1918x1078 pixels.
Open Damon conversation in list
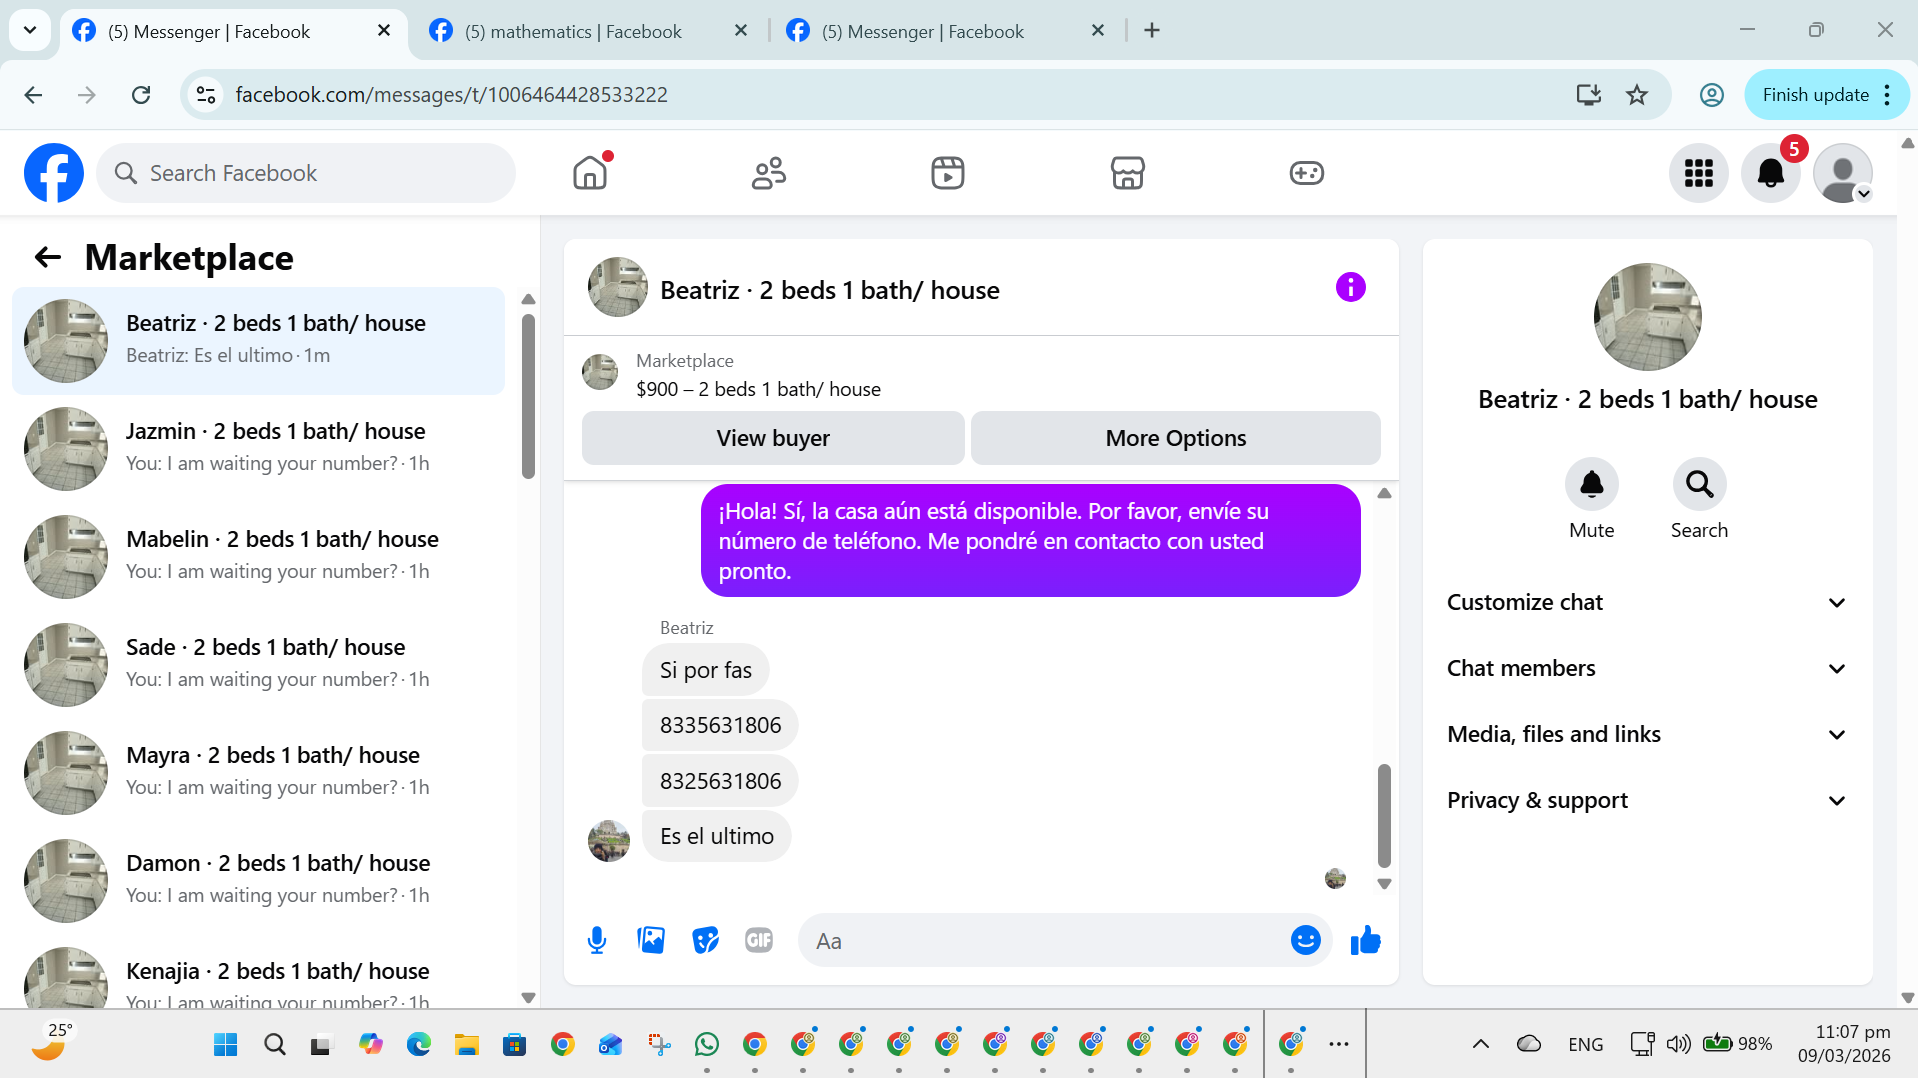point(258,881)
